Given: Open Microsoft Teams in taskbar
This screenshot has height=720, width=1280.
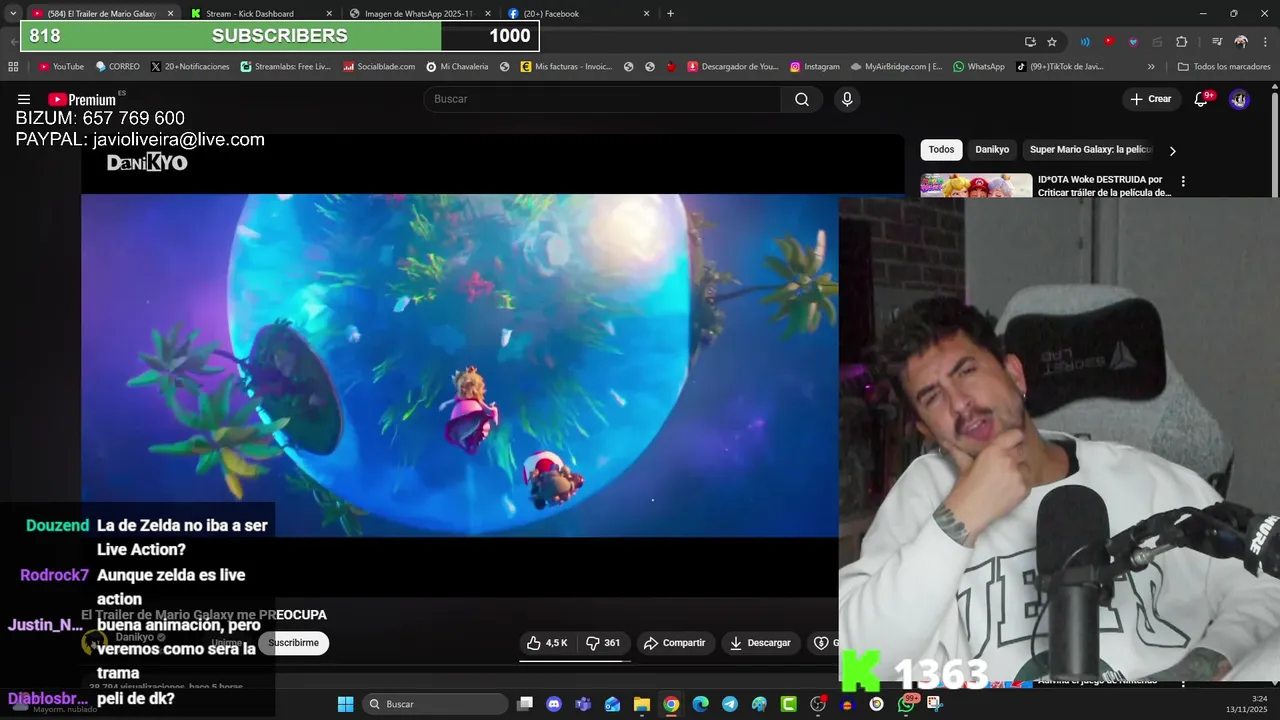Looking at the screenshot, I should [x=583, y=704].
